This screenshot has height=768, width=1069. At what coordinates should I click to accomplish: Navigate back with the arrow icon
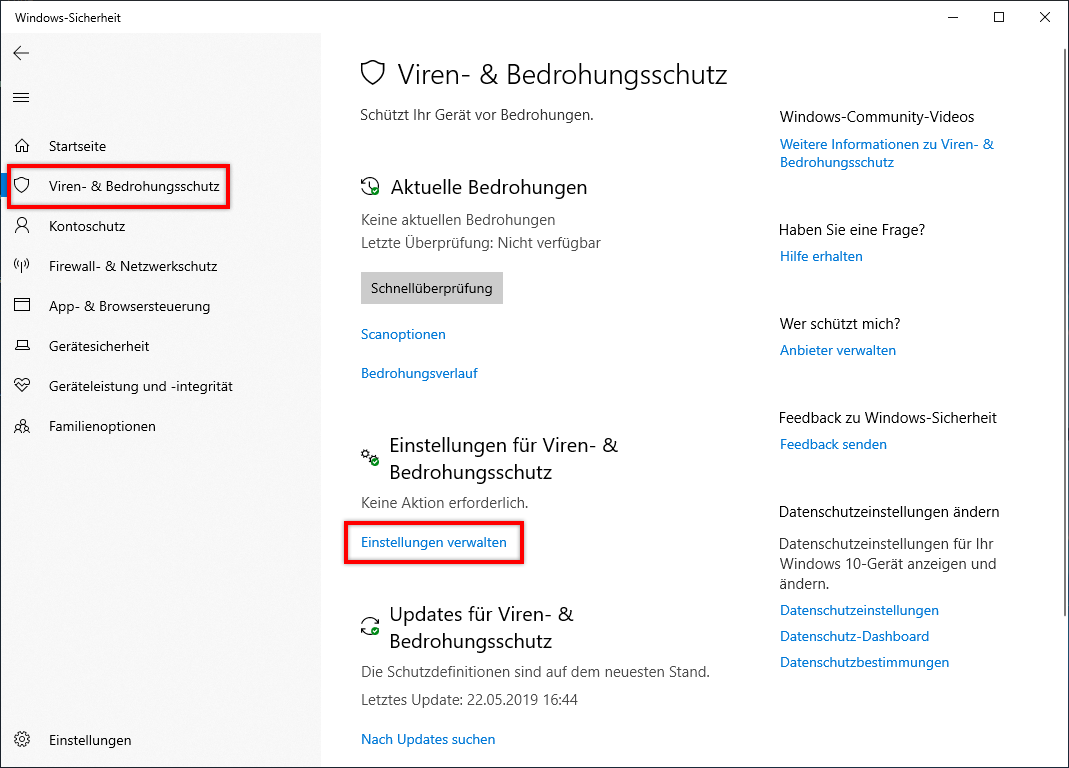[x=21, y=53]
